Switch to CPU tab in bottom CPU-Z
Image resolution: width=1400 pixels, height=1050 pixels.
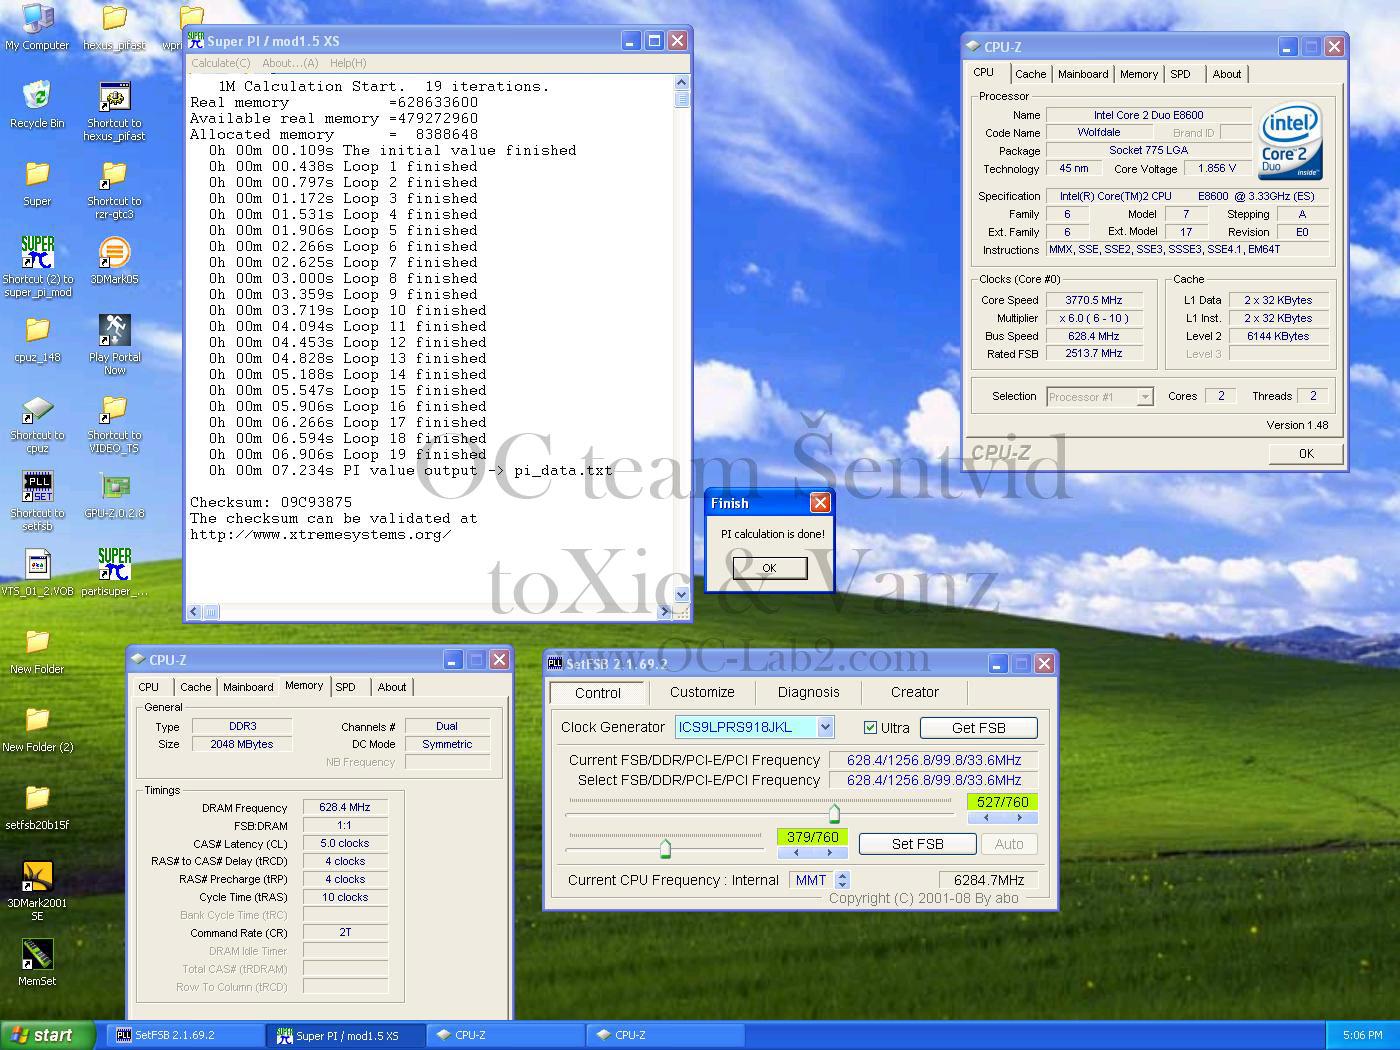pyautogui.click(x=149, y=687)
